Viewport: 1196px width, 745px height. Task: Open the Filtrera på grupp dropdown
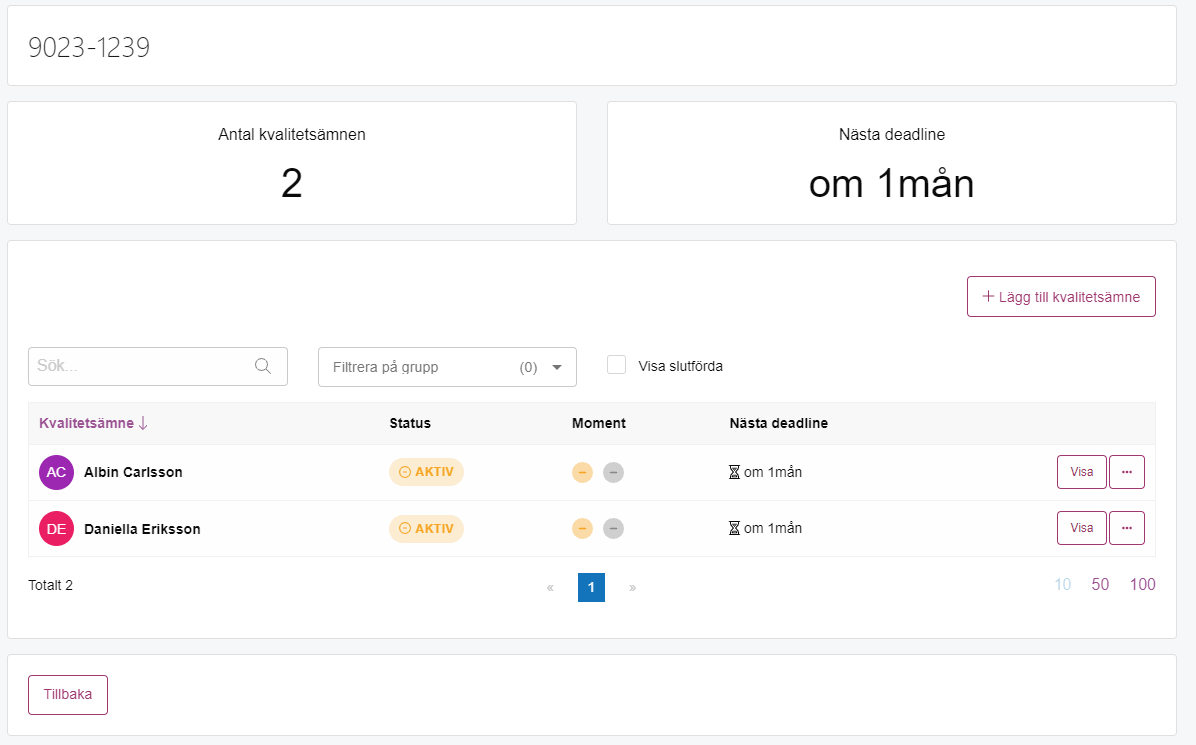coord(447,367)
